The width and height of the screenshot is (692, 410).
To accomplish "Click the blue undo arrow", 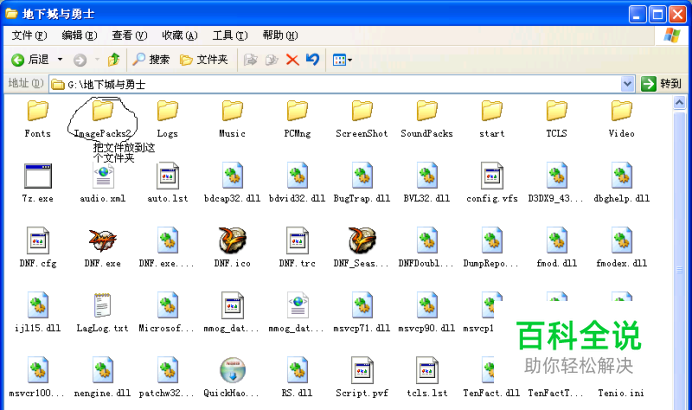I will pos(312,59).
